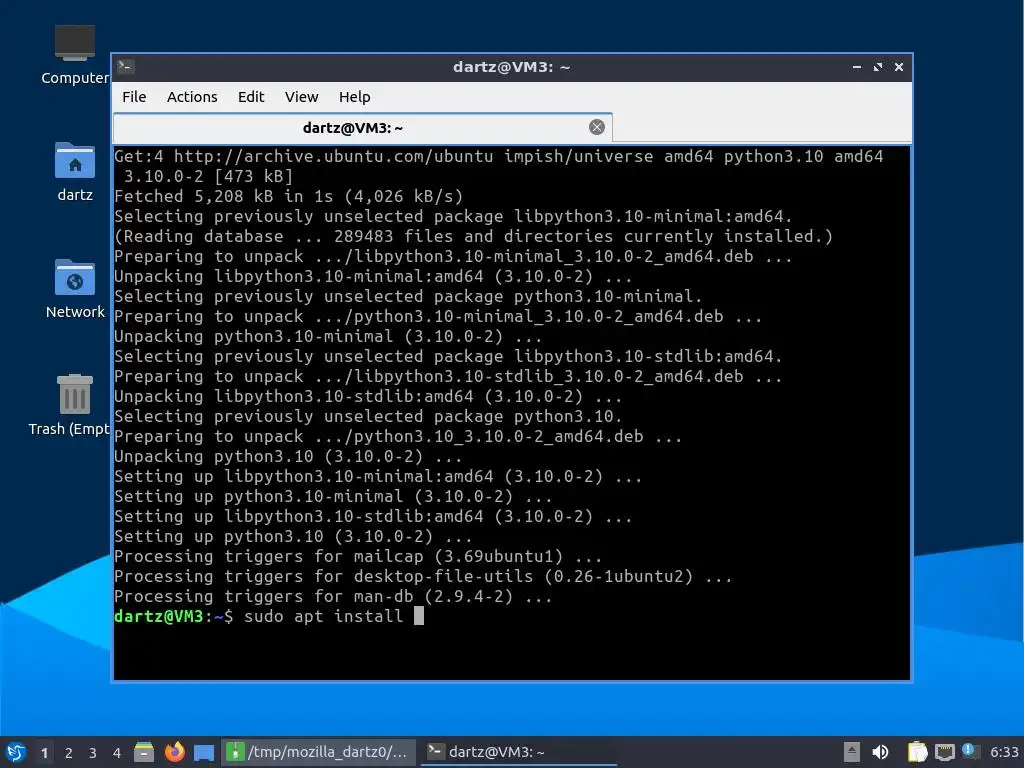Open the Help menu in the terminal
This screenshot has height=768, width=1024.
pyautogui.click(x=355, y=97)
